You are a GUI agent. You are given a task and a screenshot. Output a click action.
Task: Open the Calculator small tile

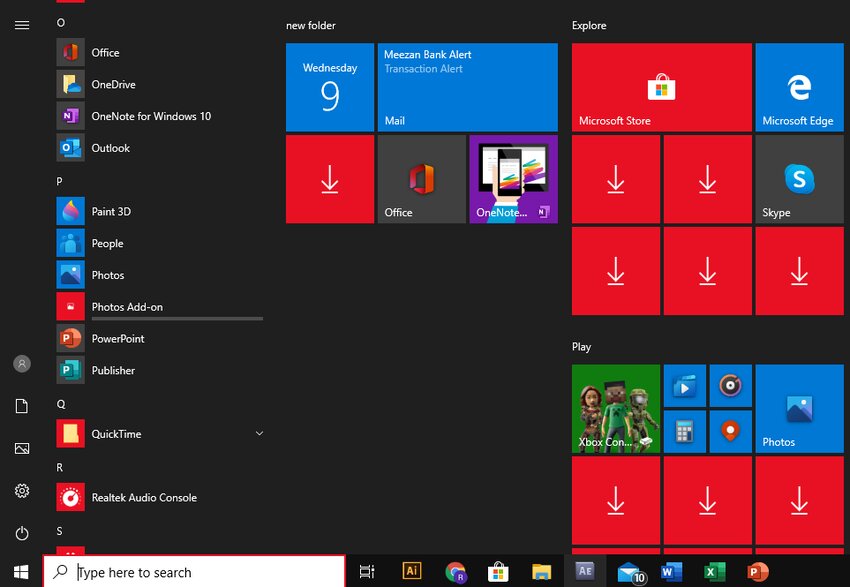[x=685, y=431]
